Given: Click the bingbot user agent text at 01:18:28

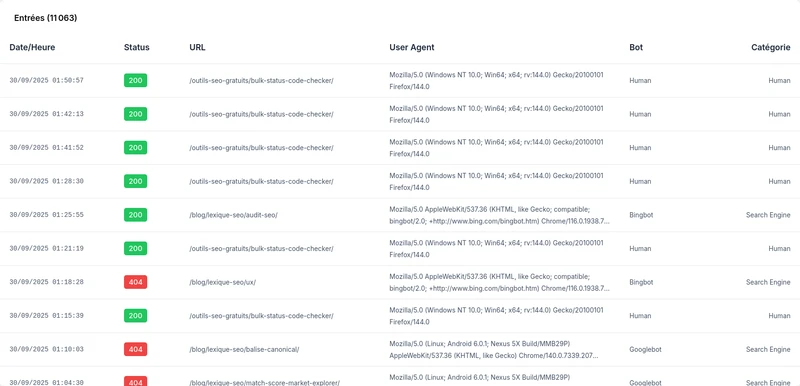Looking at the screenshot, I should coord(499,282).
